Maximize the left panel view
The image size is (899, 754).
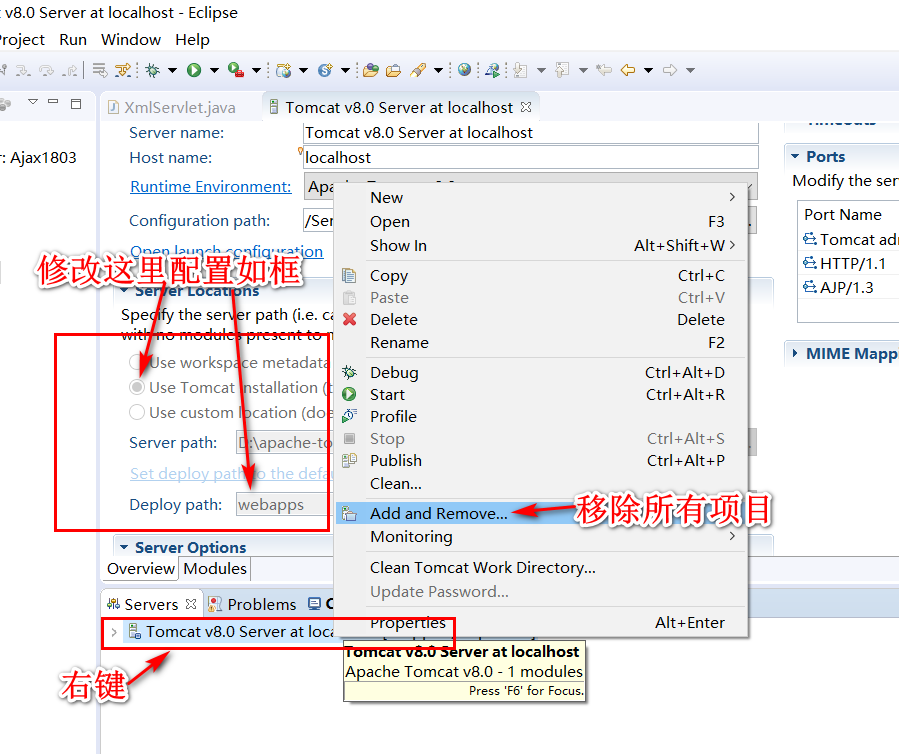pyautogui.click(x=76, y=104)
